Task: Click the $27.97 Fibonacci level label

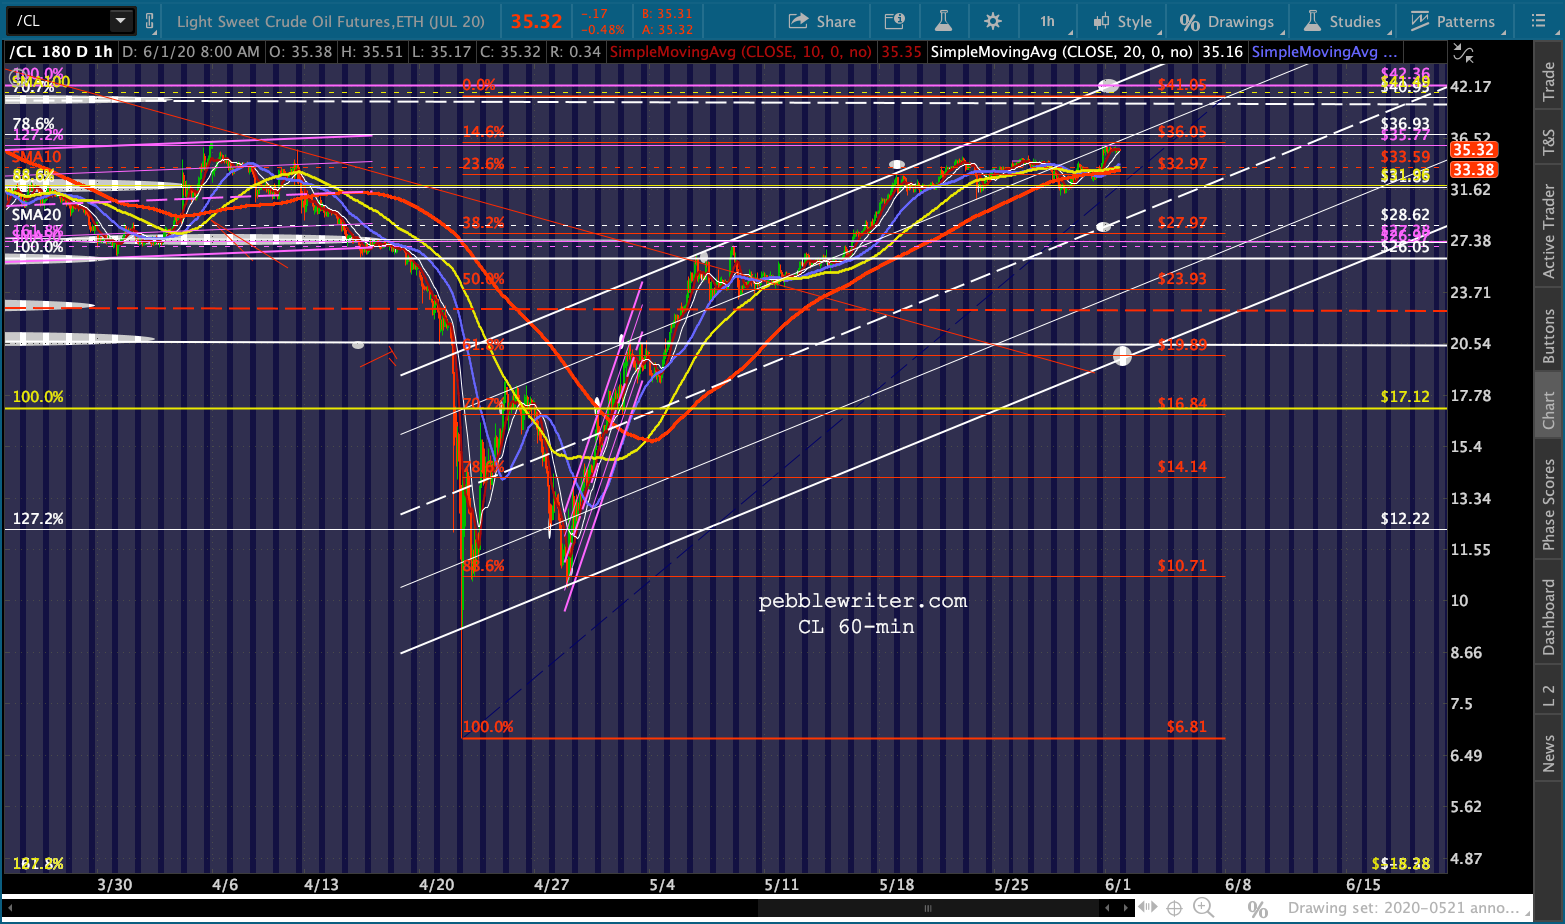Action: pos(1182,223)
